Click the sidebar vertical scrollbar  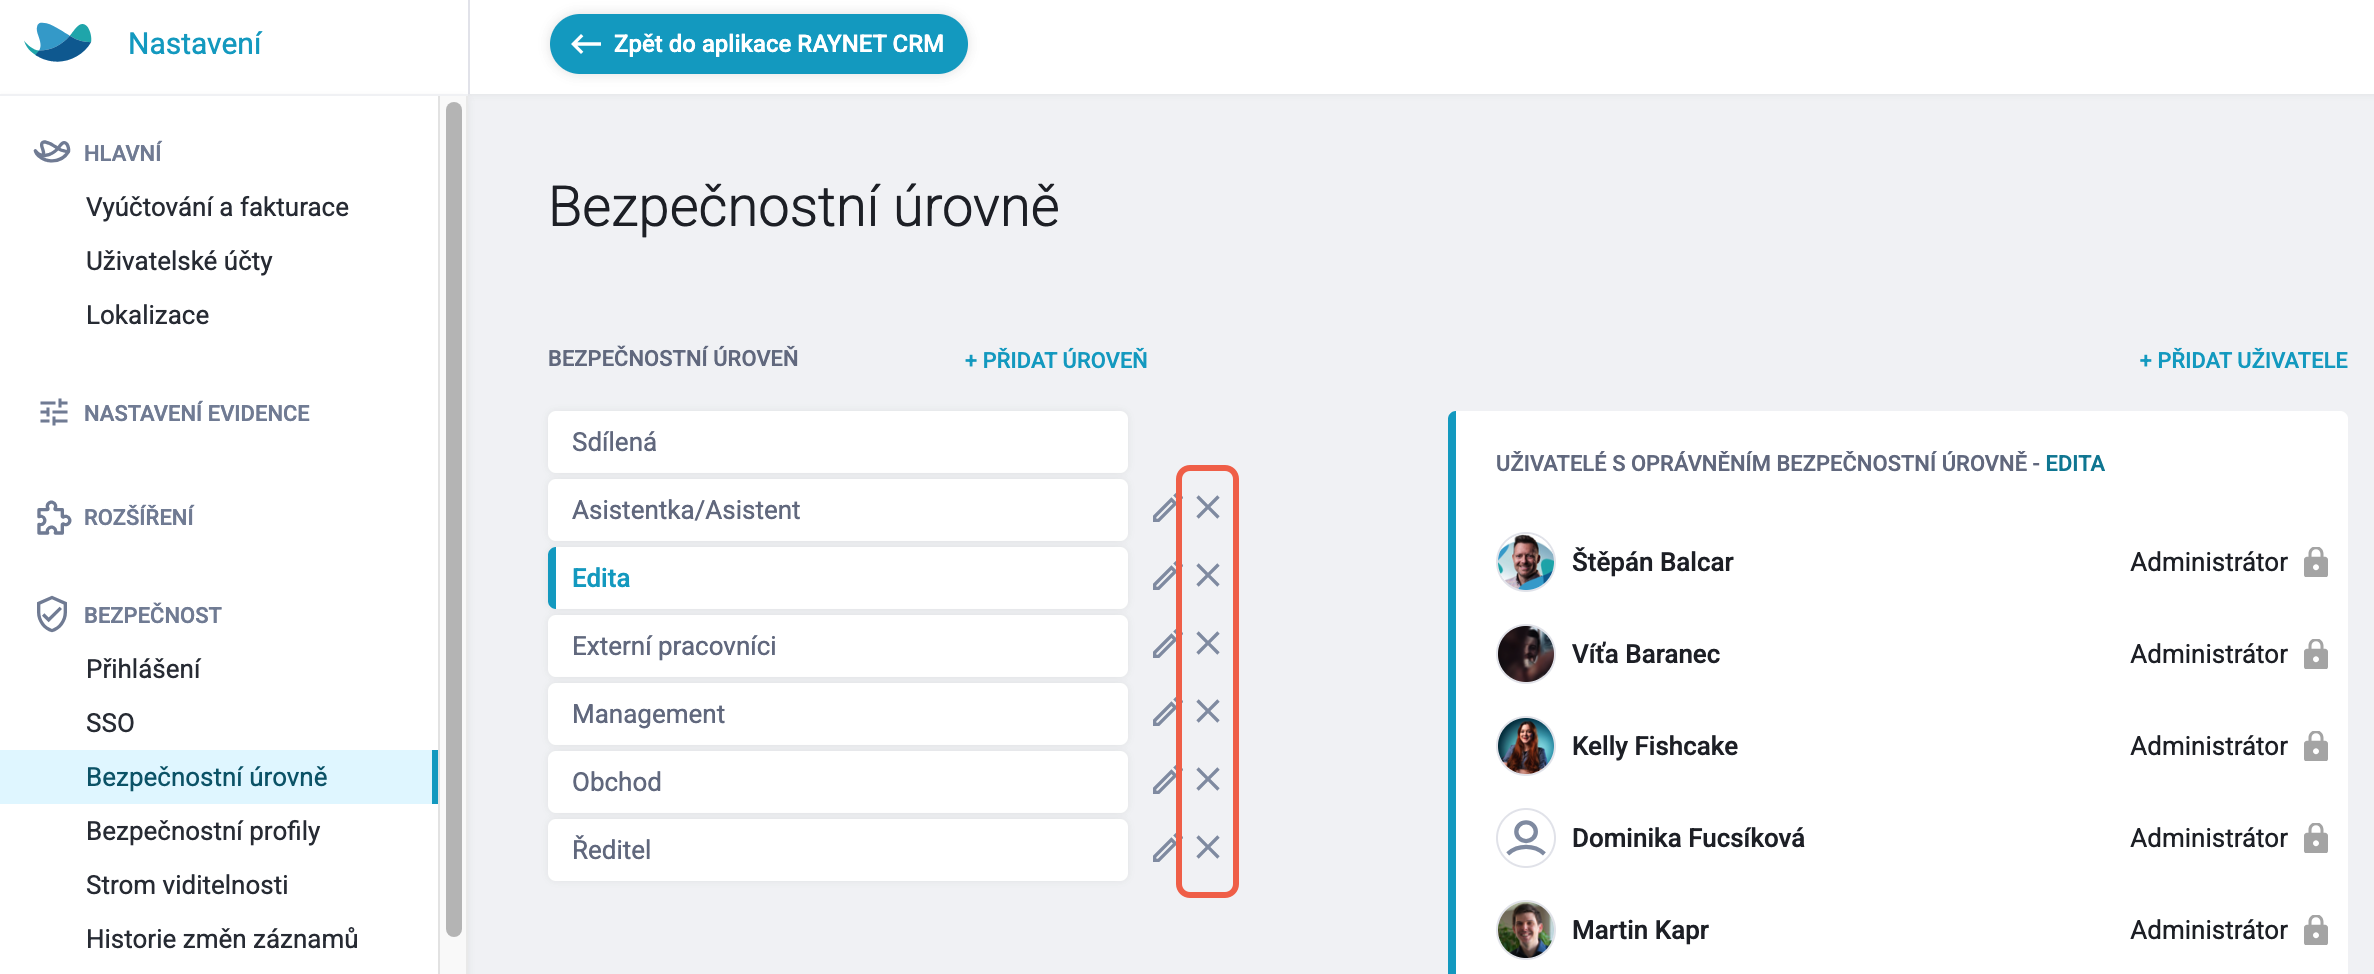(454, 519)
